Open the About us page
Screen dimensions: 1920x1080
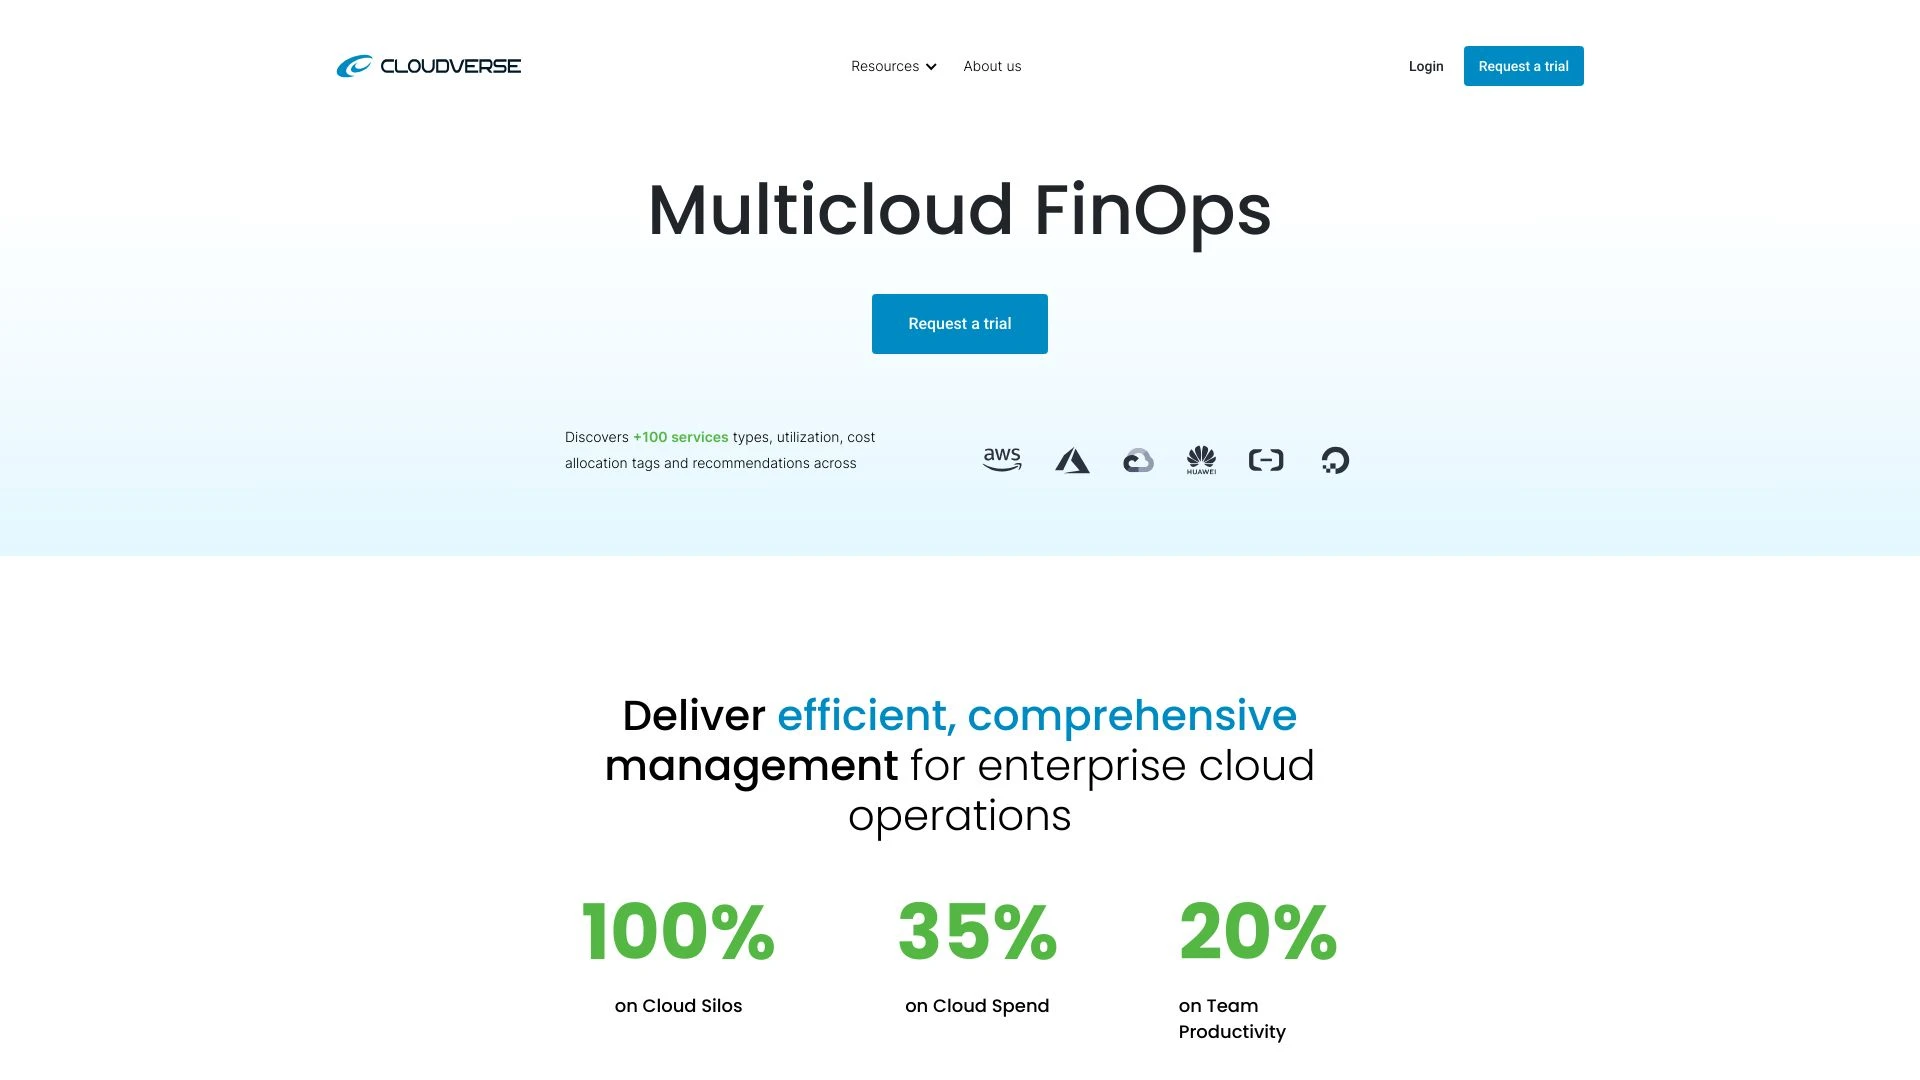(x=992, y=66)
